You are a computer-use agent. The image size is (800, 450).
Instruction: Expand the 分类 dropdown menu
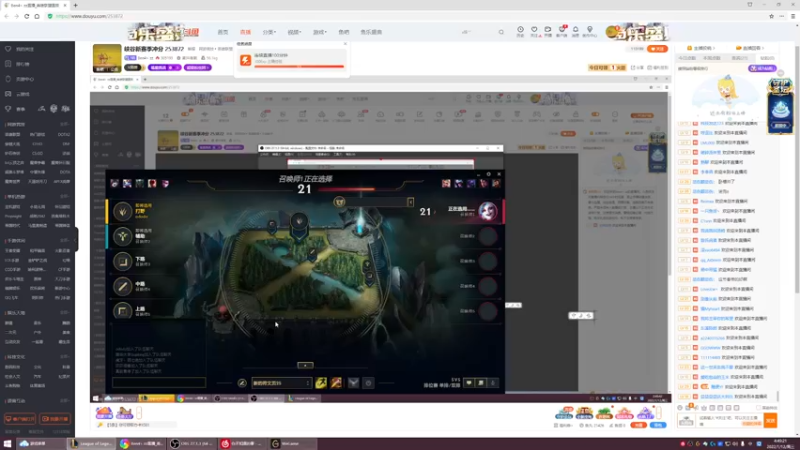pyautogui.click(x=269, y=32)
